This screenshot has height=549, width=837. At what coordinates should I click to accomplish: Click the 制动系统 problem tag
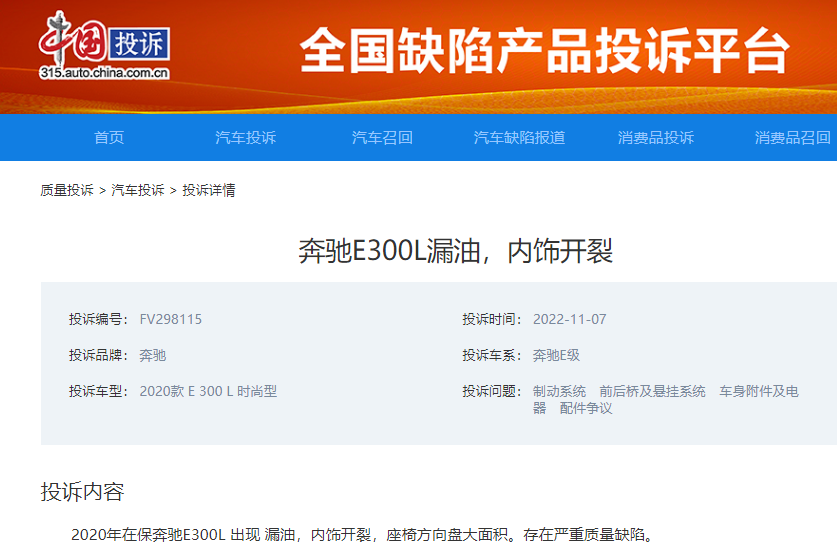click(559, 391)
